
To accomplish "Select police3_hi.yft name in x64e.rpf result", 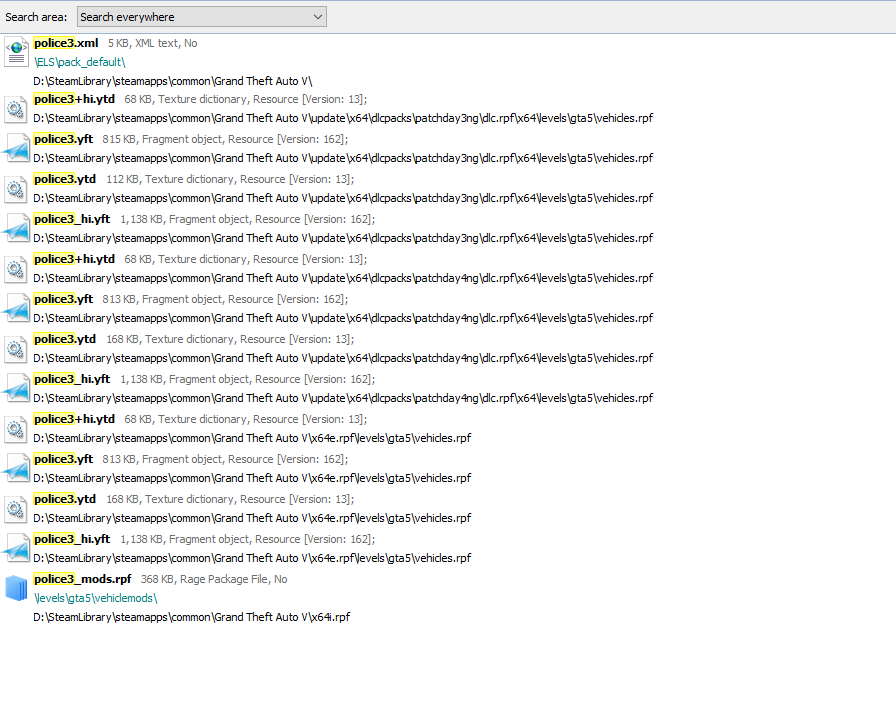I will (72, 539).
